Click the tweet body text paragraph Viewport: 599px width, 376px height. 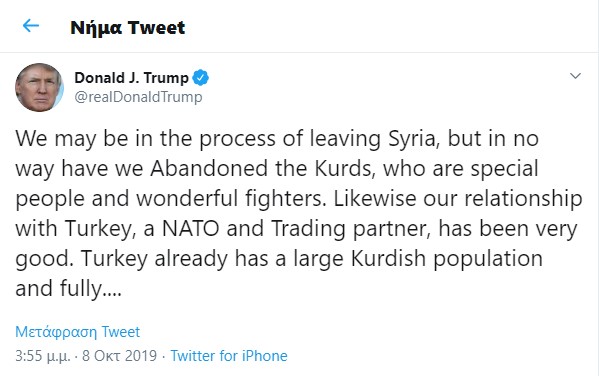299,214
